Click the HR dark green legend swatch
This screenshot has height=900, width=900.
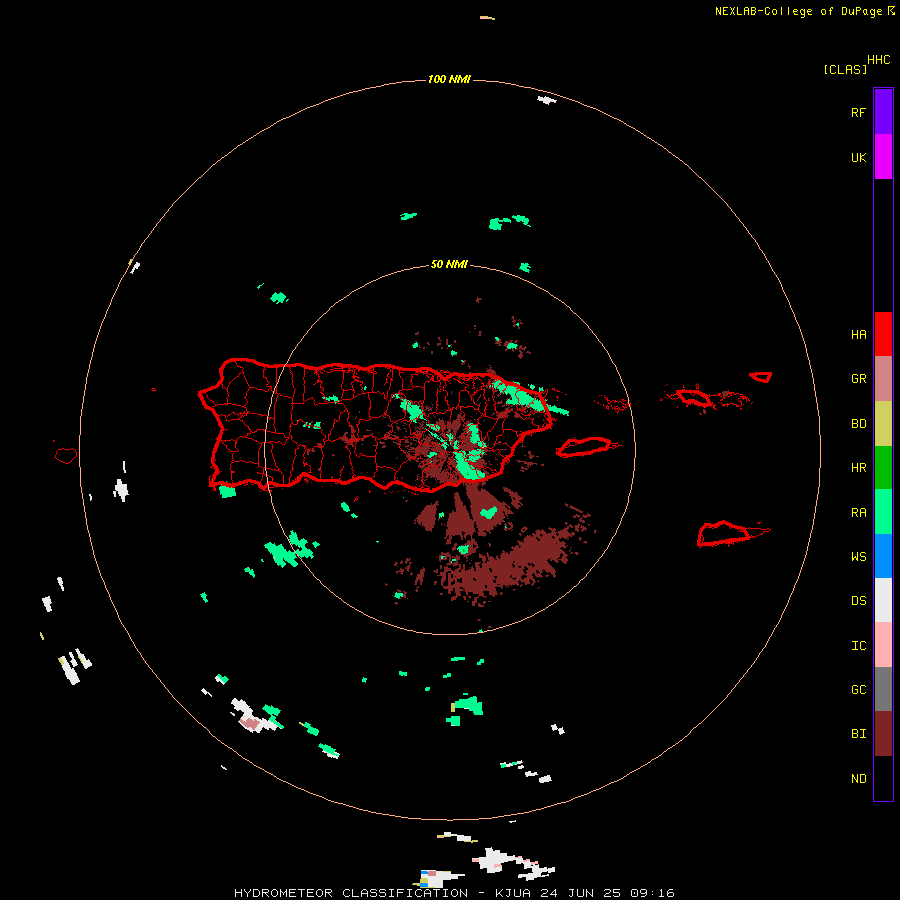[x=883, y=468]
